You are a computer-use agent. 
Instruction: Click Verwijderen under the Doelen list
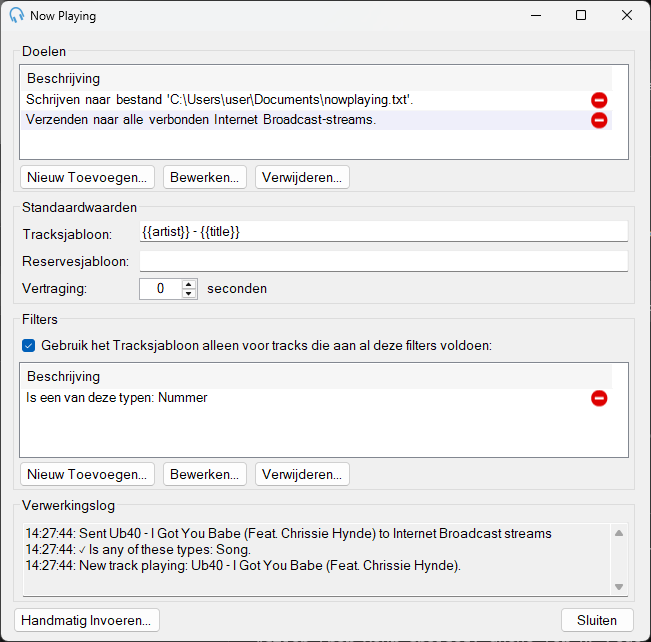pos(302,177)
